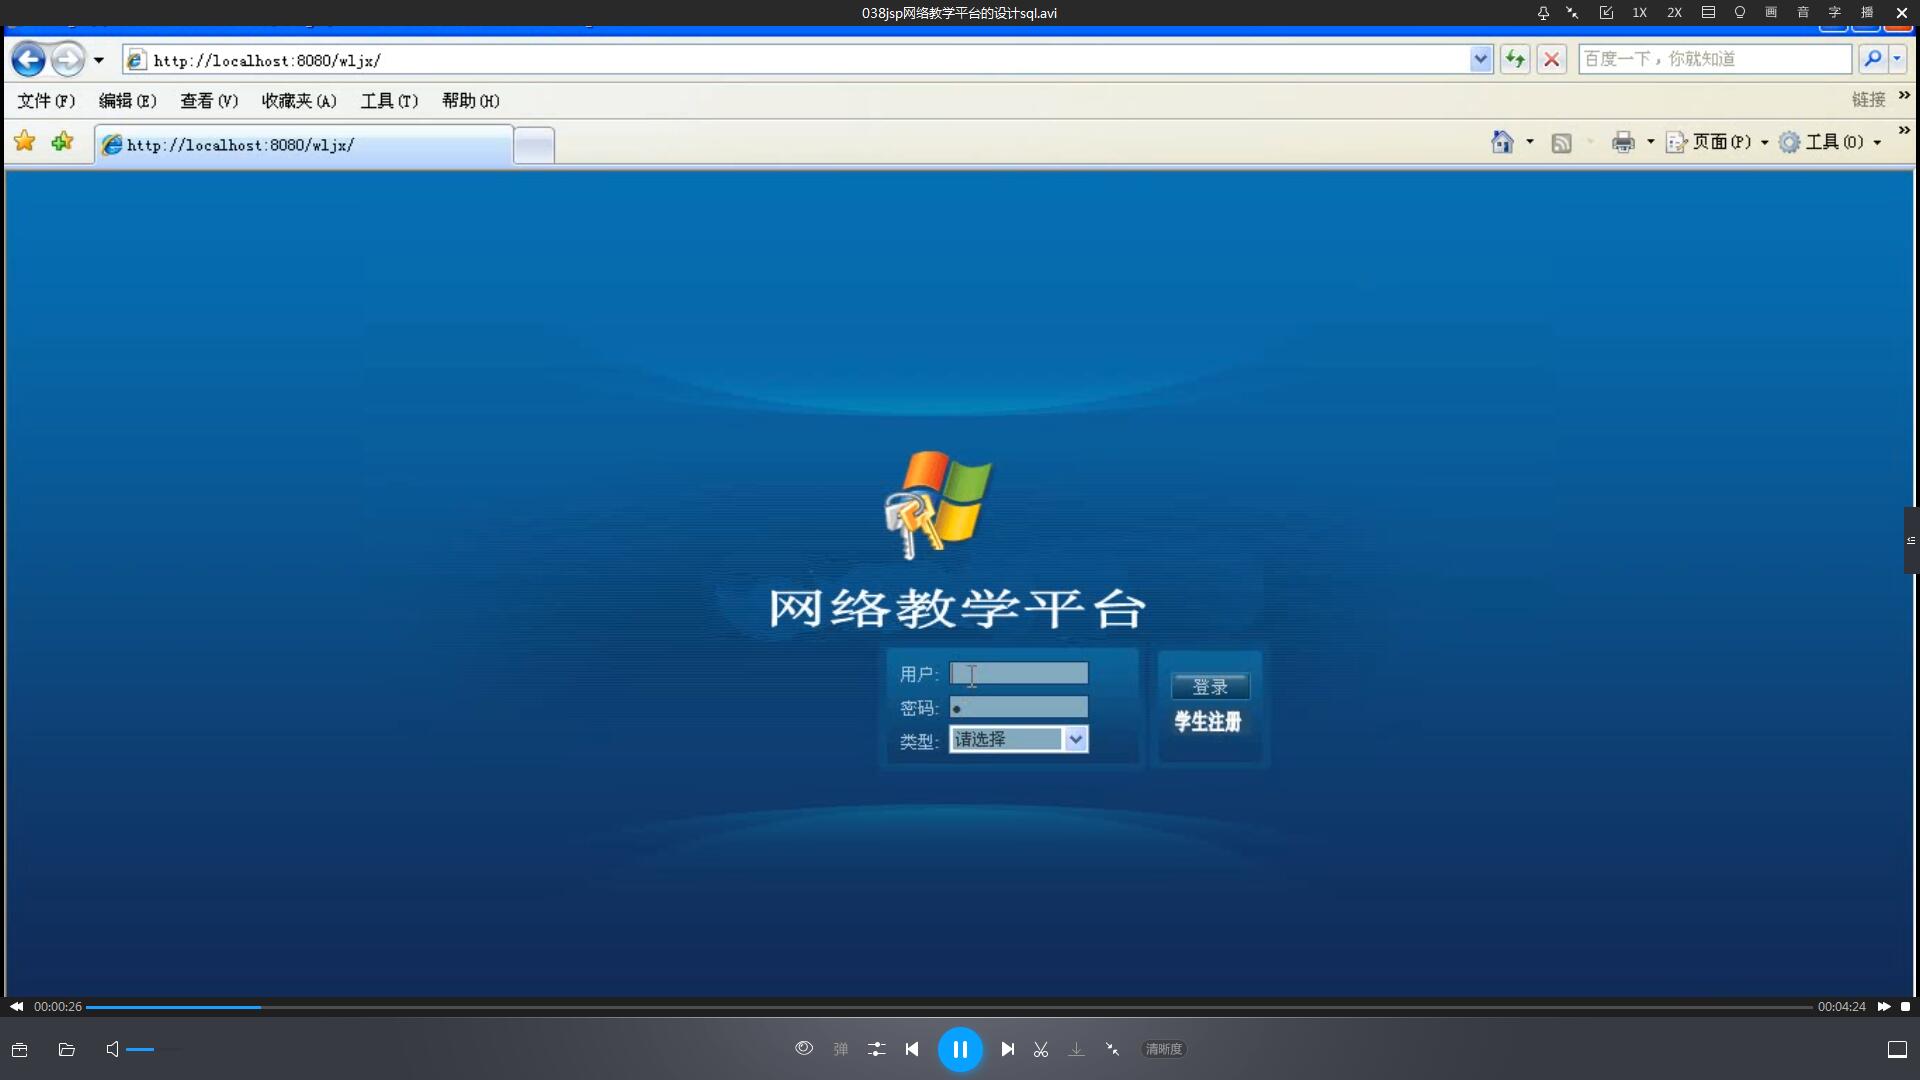Viewport: 1920px width, 1080px height.
Task: Toggle the eye icon in player bar
Action: [x=804, y=1048]
